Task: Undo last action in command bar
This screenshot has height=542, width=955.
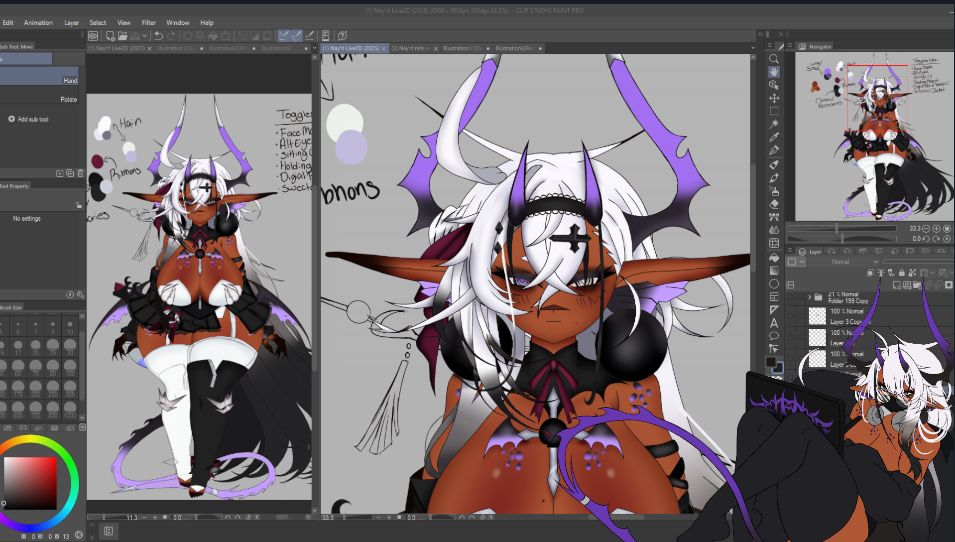Action: [158, 36]
